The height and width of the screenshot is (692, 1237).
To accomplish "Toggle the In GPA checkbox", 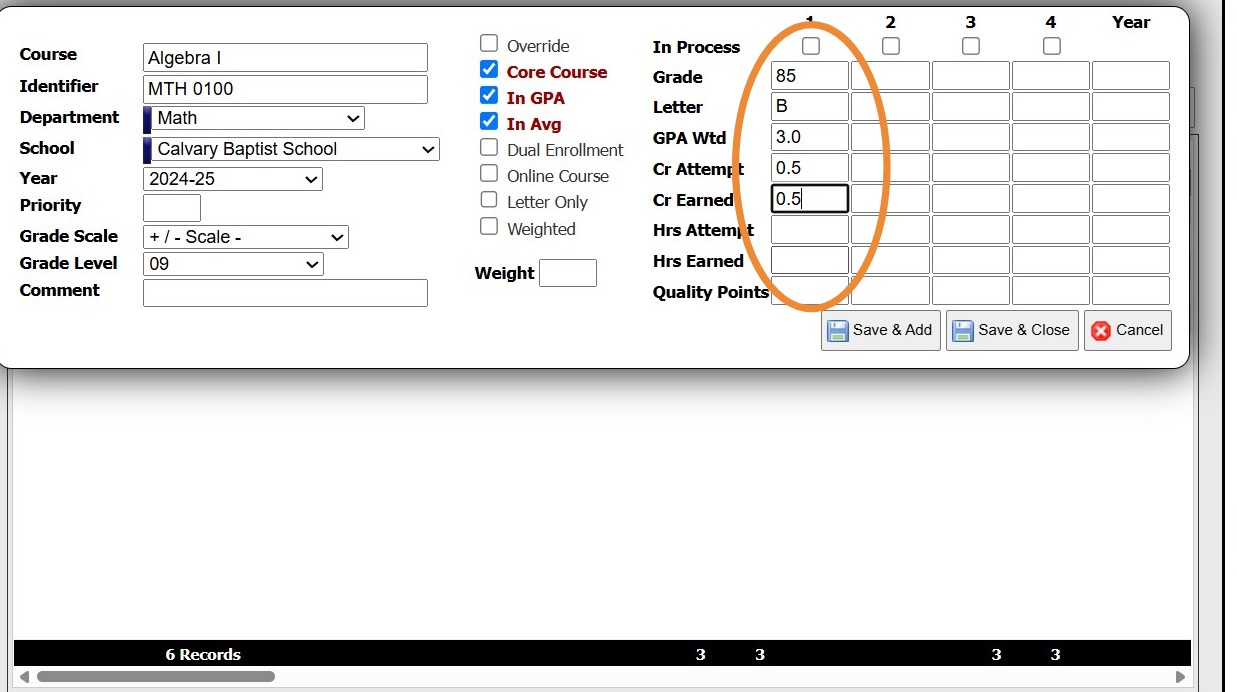I will (x=489, y=95).
